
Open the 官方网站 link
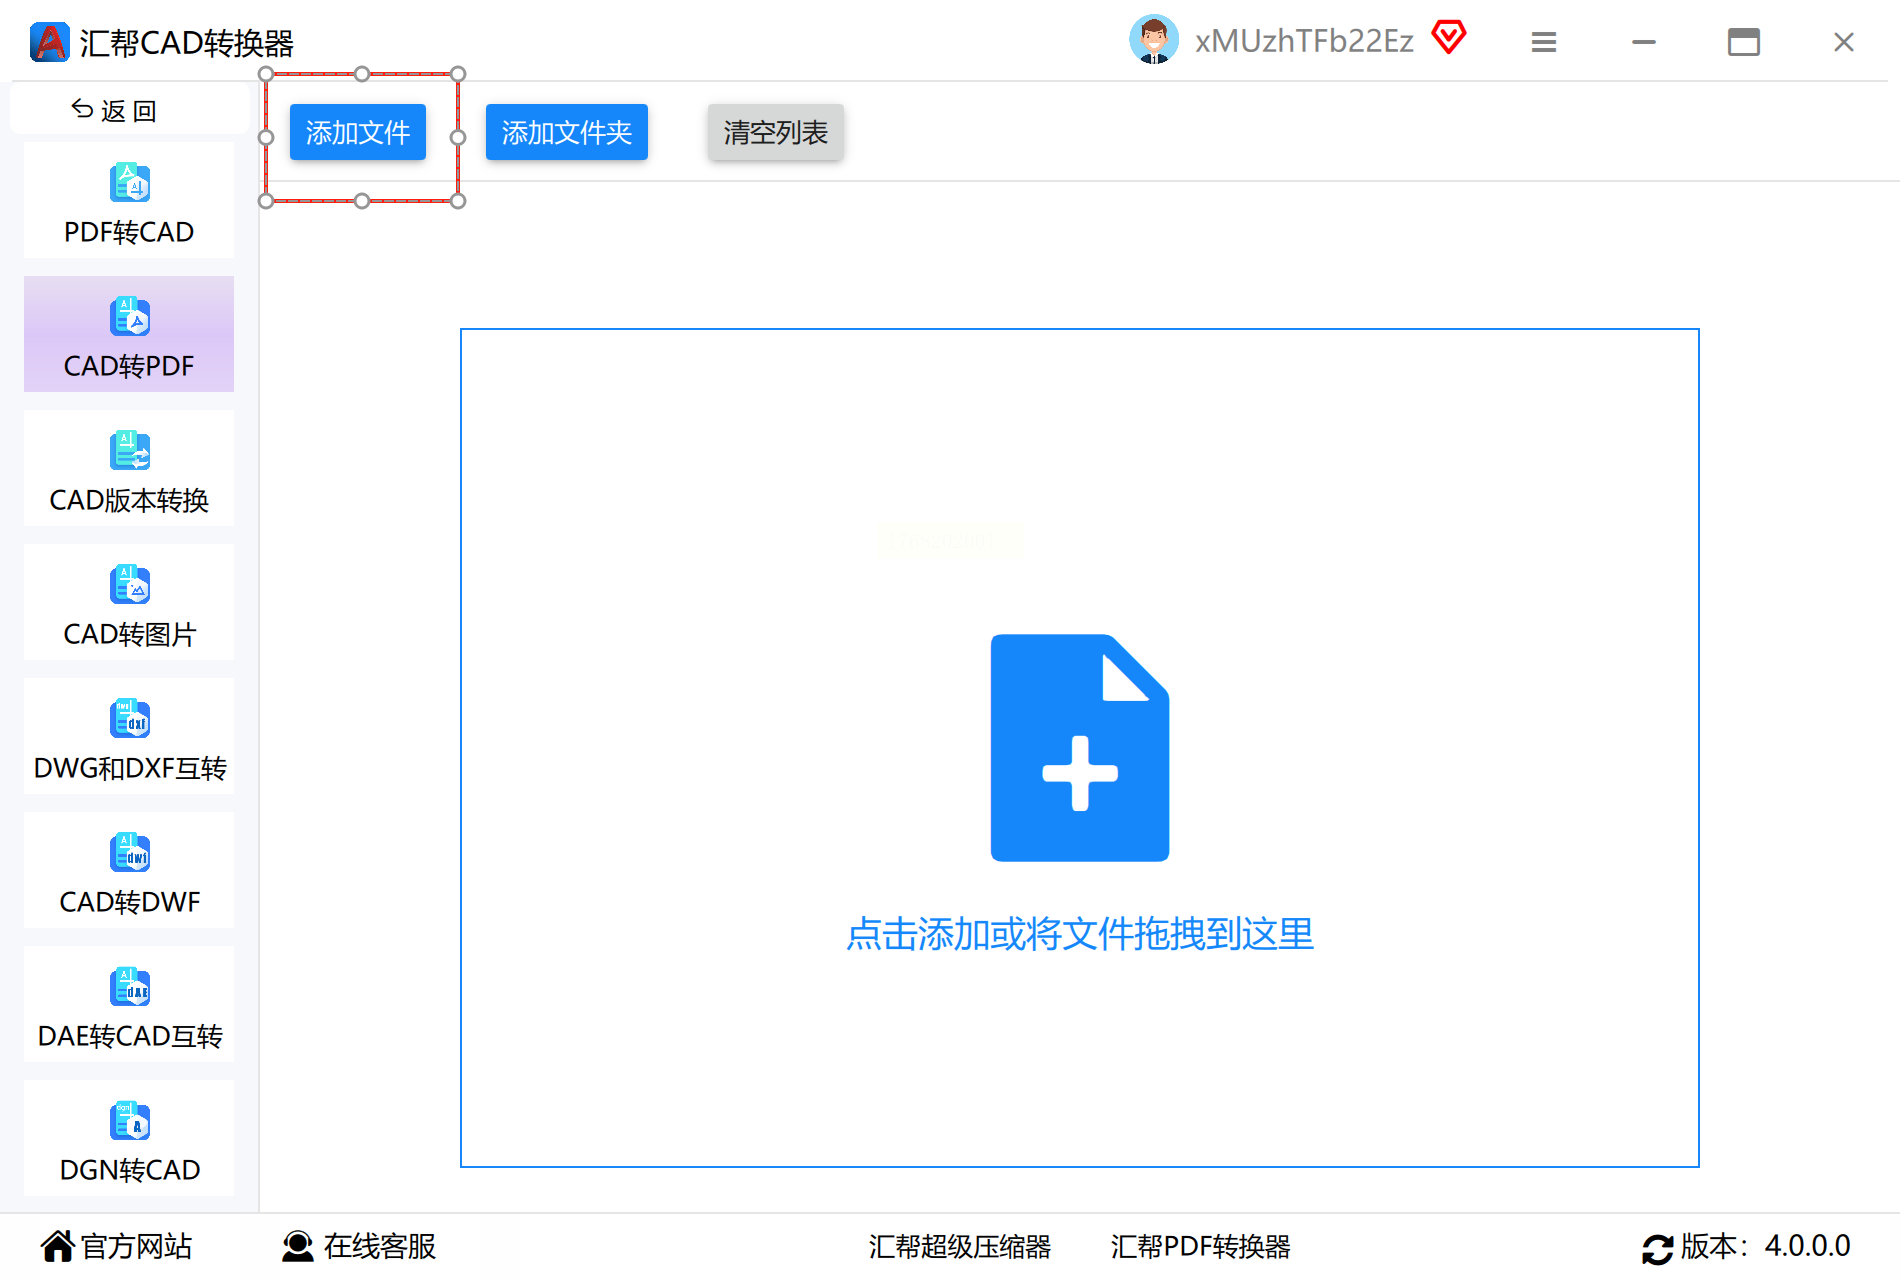pyautogui.click(x=117, y=1246)
